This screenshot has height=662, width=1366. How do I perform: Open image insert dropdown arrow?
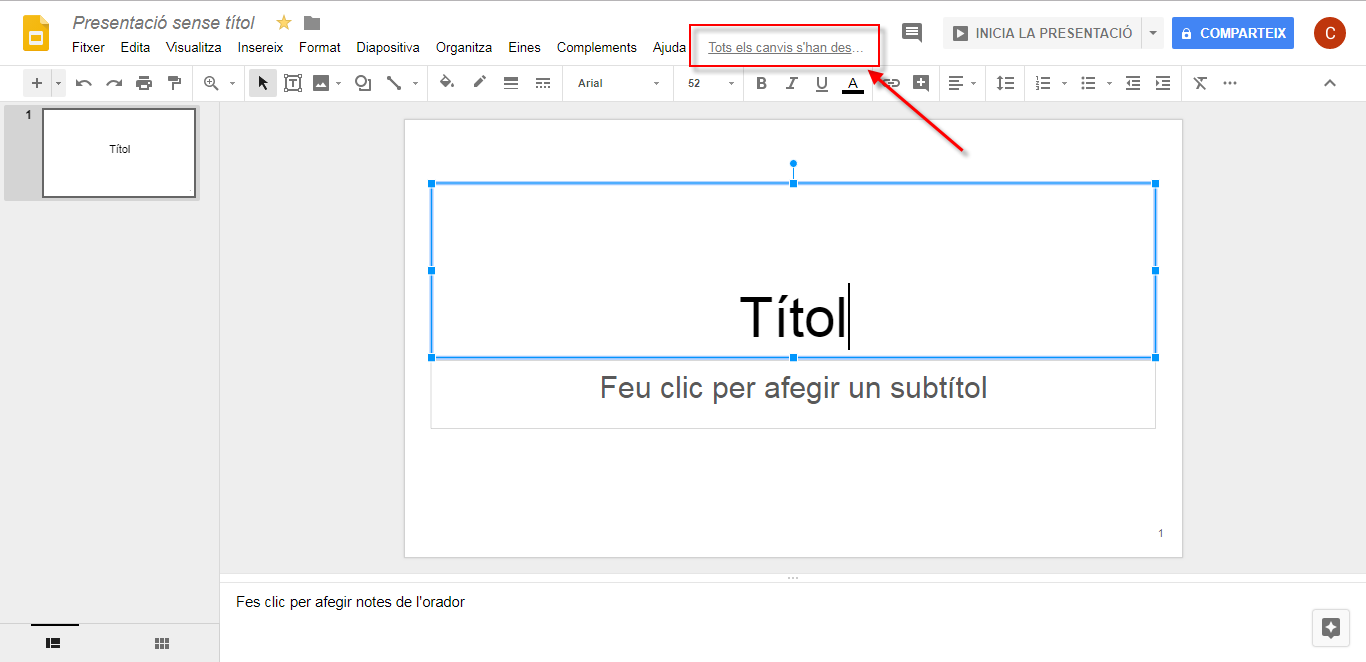pos(339,83)
